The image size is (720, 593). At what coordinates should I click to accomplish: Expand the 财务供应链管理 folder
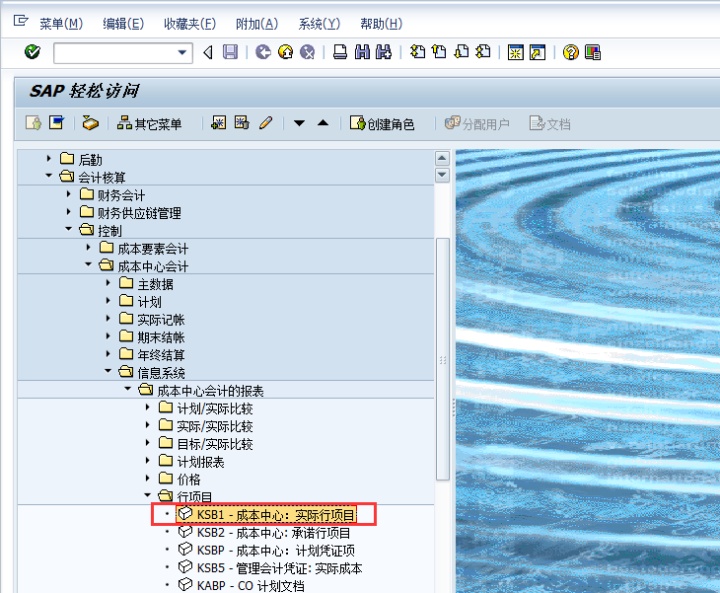(68, 211)
